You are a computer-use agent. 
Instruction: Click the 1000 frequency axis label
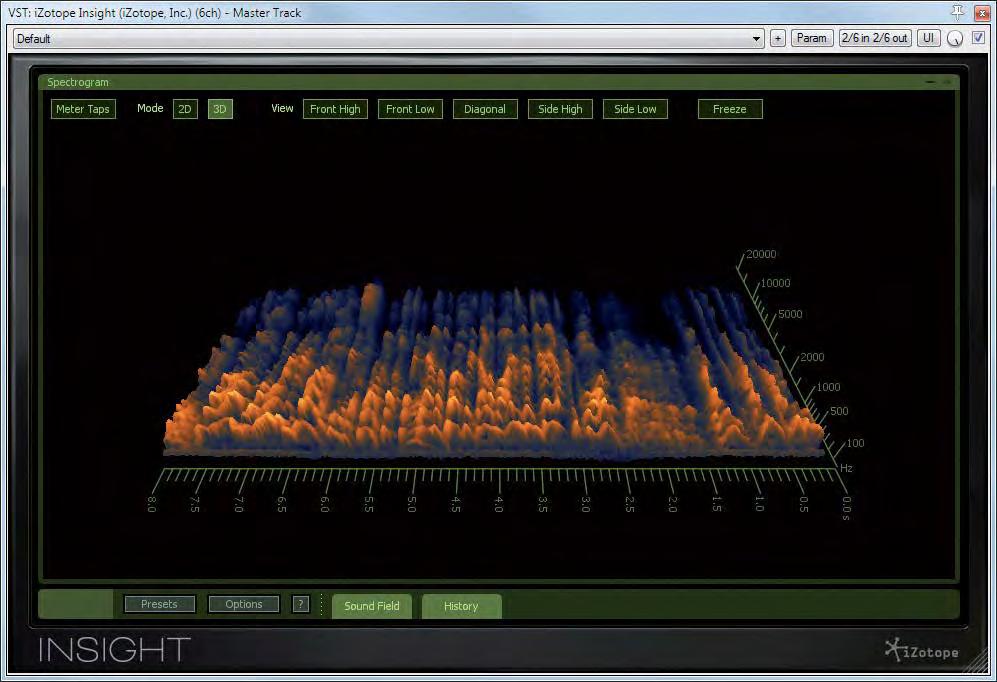click(x=828, y=387)
